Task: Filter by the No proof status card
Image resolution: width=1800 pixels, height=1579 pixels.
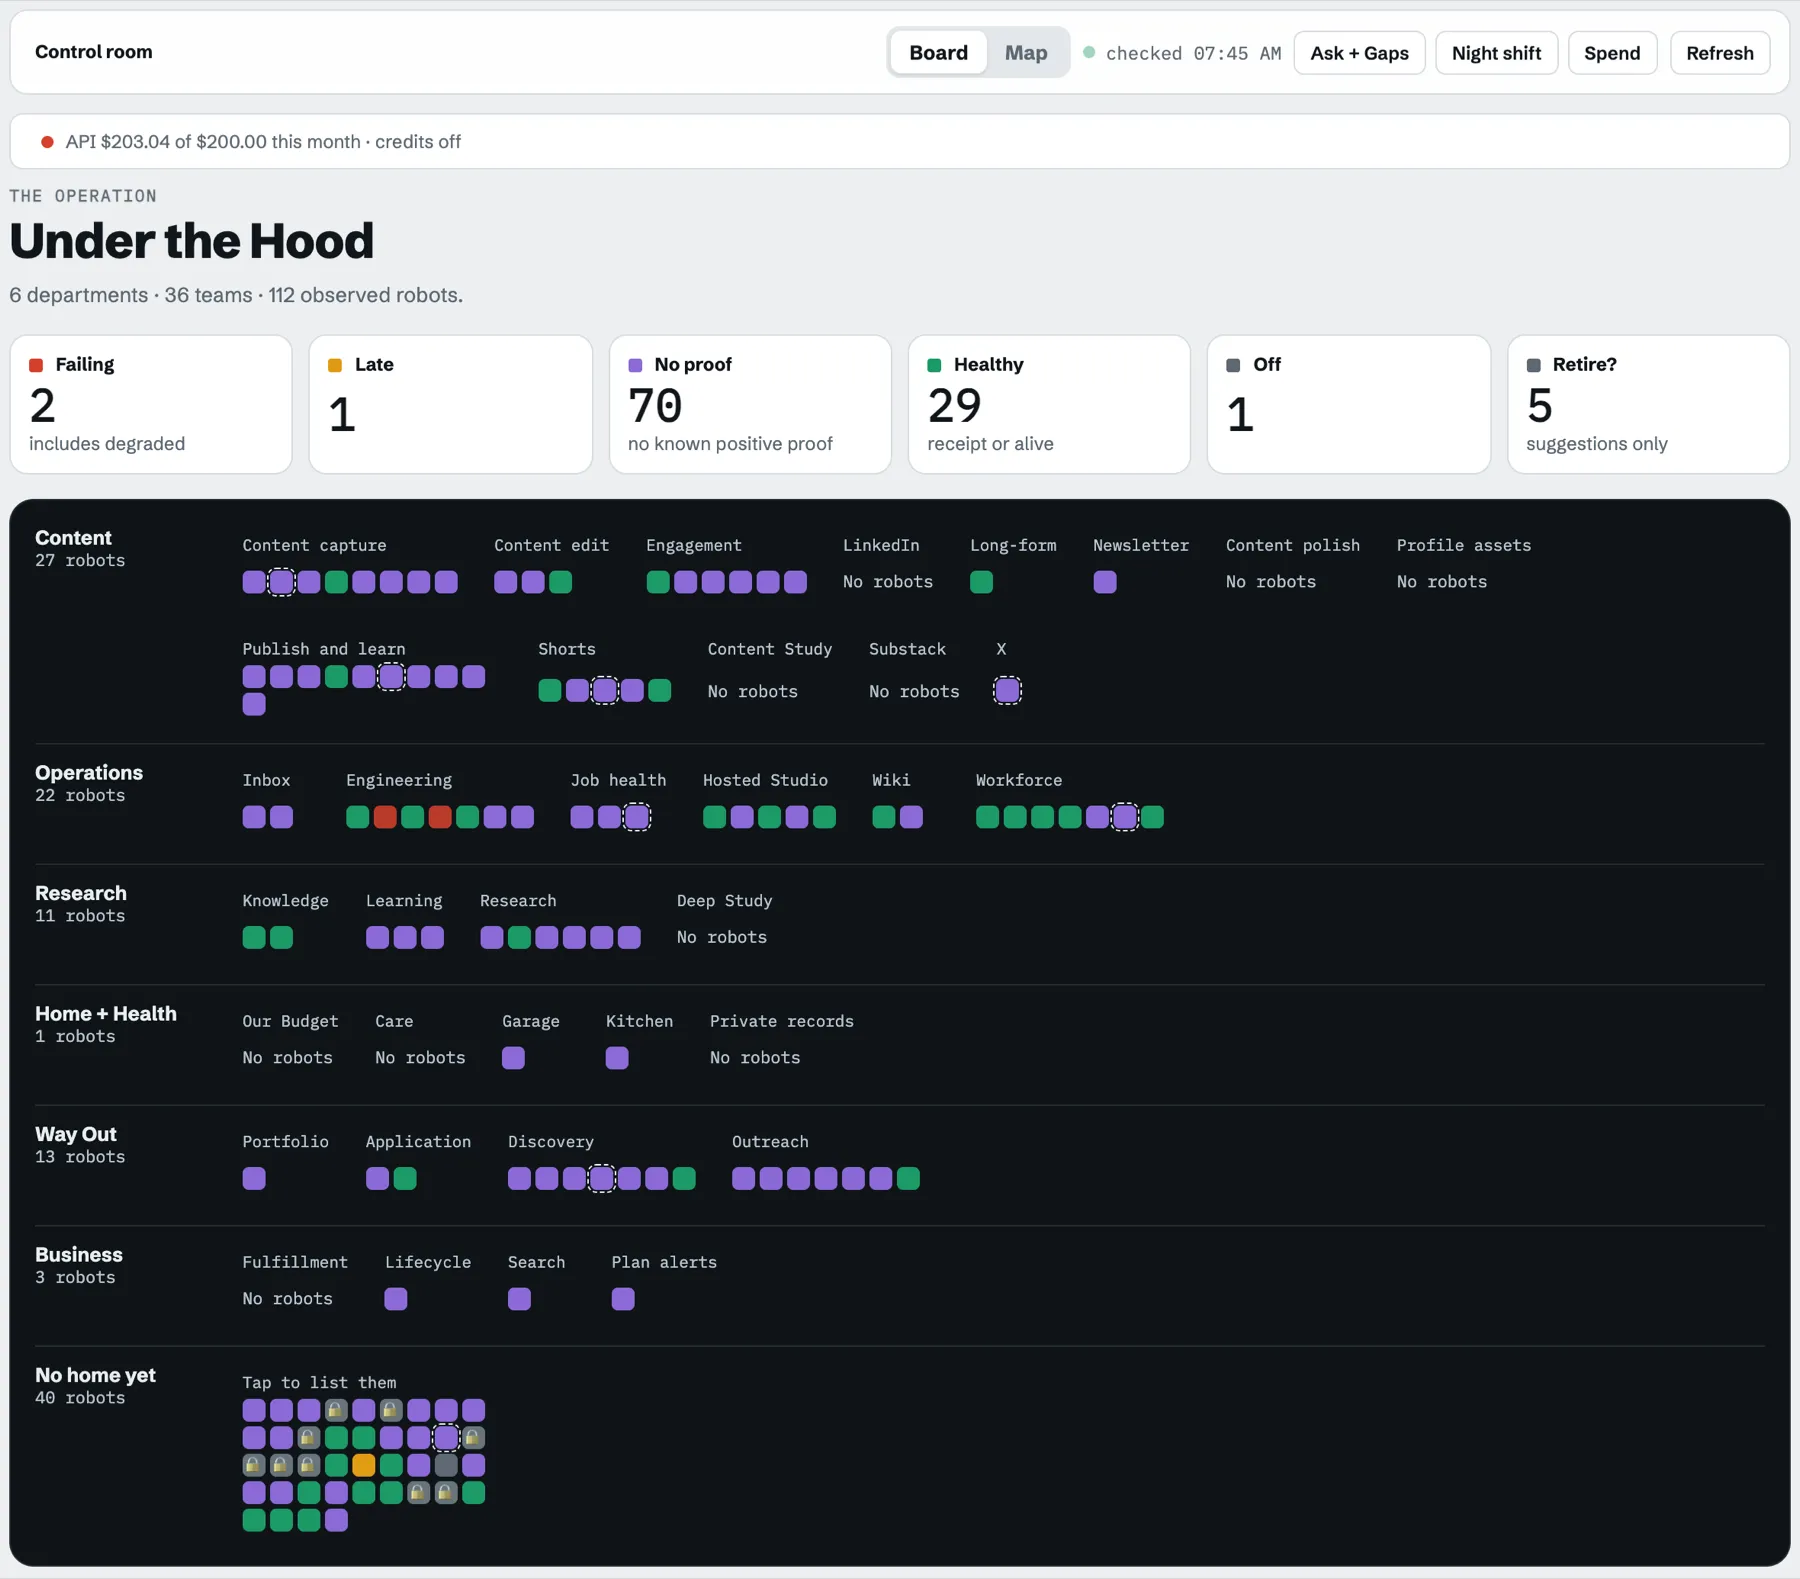Action: (x=750, y=404)
